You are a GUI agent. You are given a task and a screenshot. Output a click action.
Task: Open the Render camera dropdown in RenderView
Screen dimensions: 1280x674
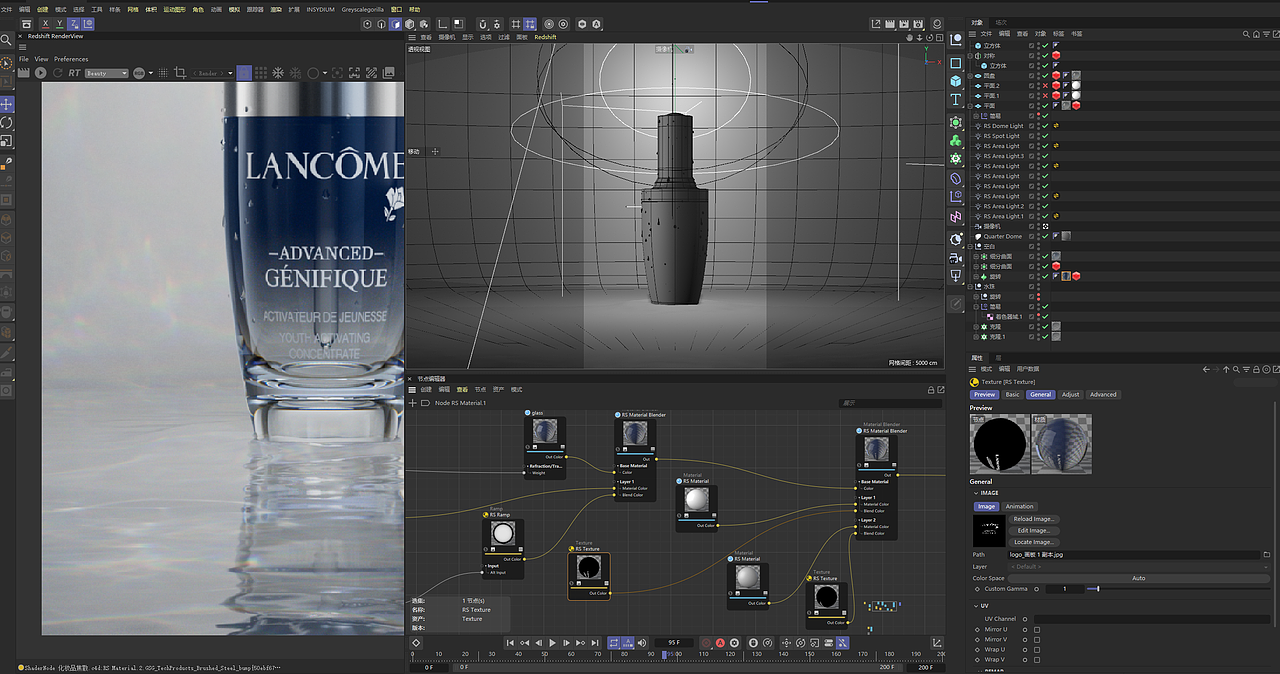click(x=212, y=73)
